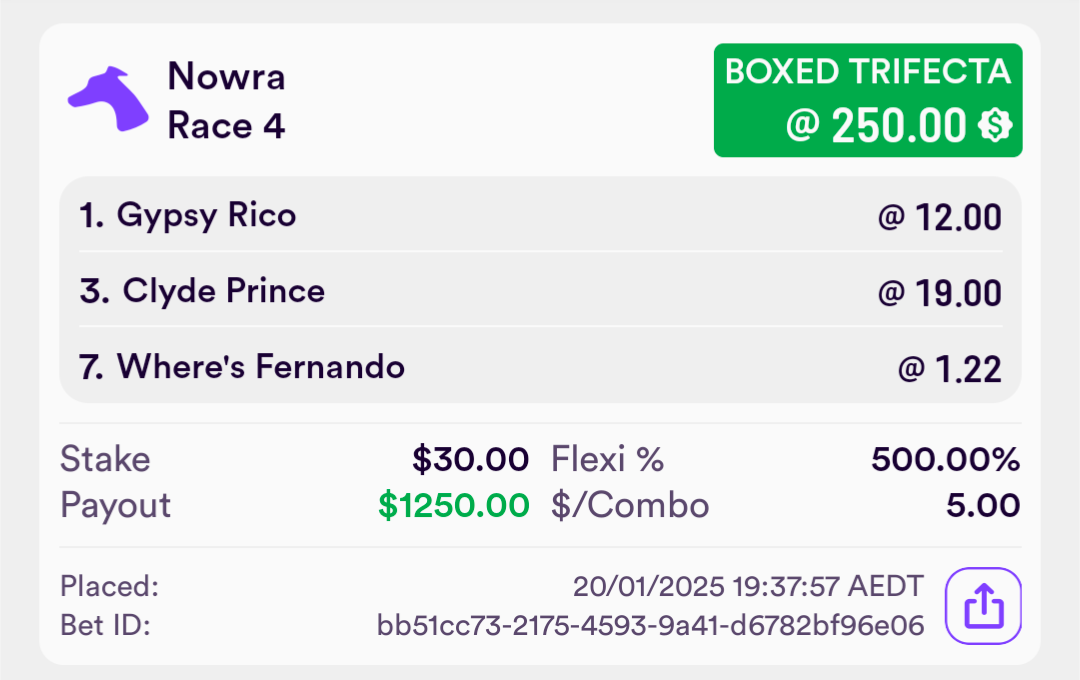
Task: Click the Payout label
Action: click(116, 506)
